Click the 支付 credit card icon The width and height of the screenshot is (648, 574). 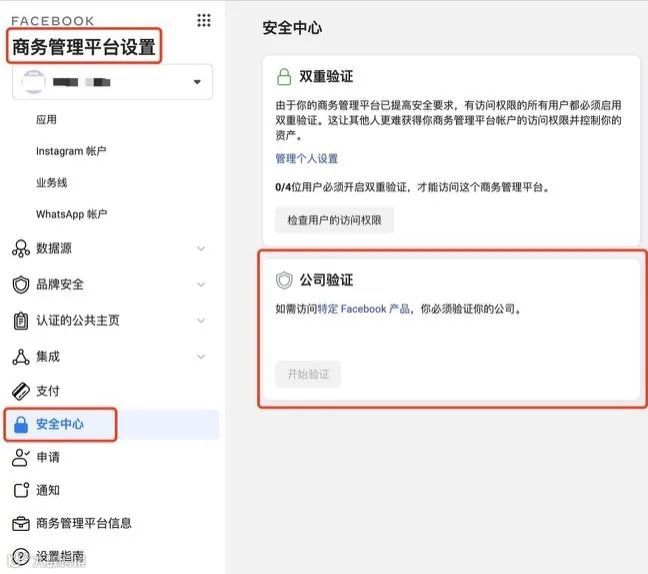point(21,391)
